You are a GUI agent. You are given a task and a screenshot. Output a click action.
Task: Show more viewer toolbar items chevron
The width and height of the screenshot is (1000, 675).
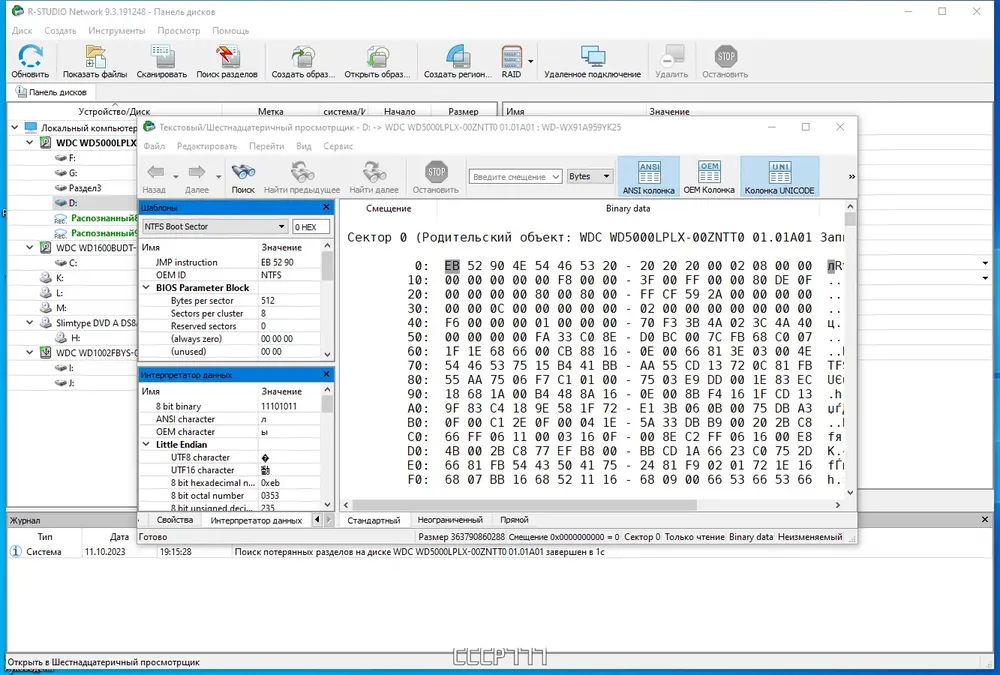click(x=851, y=177)
